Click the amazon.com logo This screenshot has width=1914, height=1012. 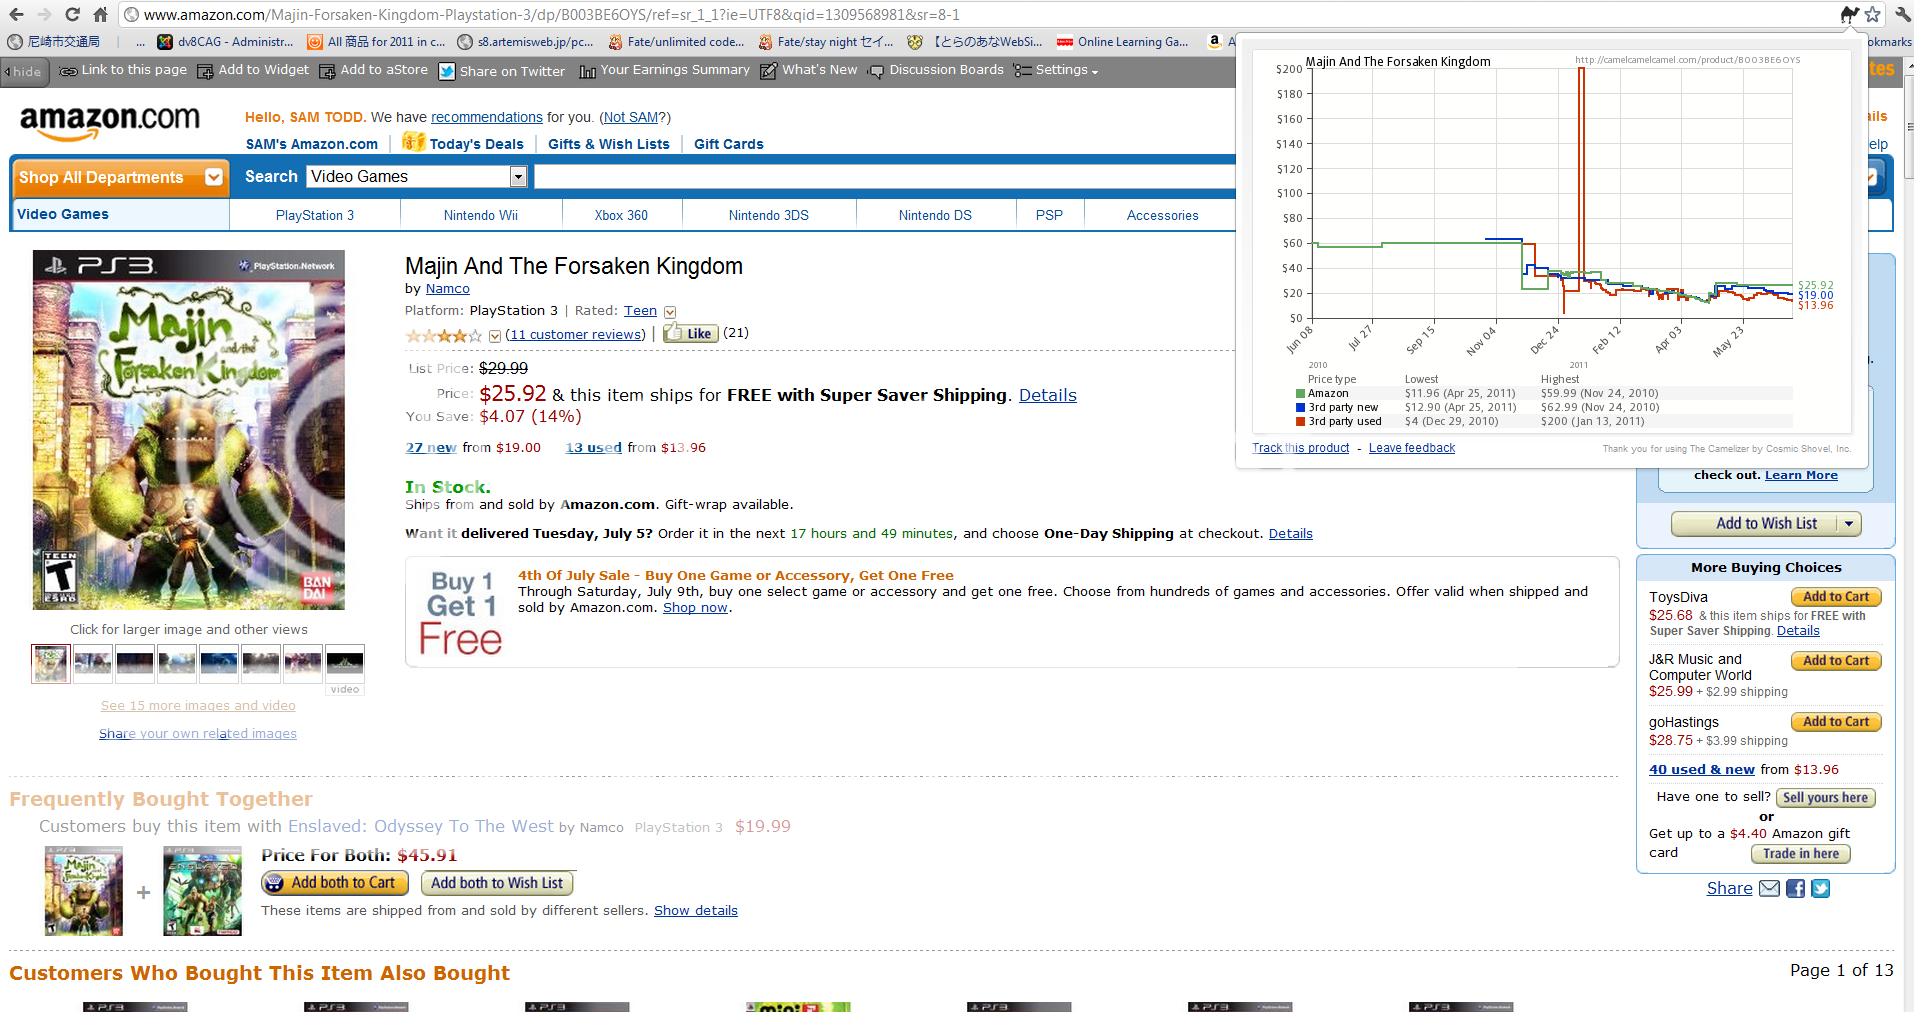(x=110, y=124)
